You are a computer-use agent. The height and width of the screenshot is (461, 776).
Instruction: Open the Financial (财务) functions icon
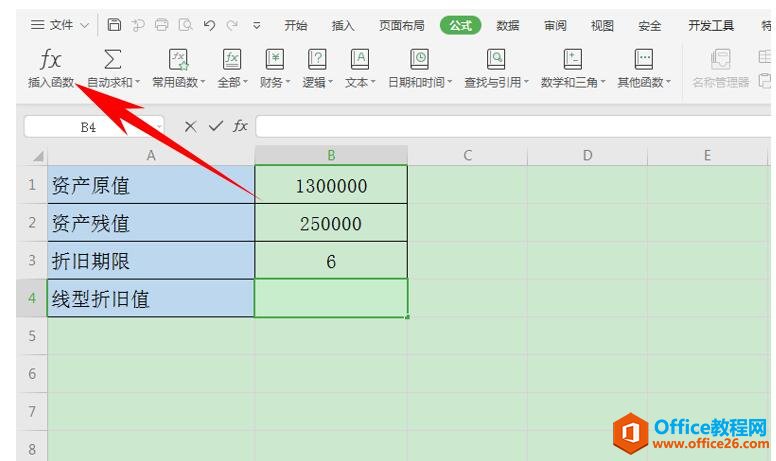(x=275, y=59)
